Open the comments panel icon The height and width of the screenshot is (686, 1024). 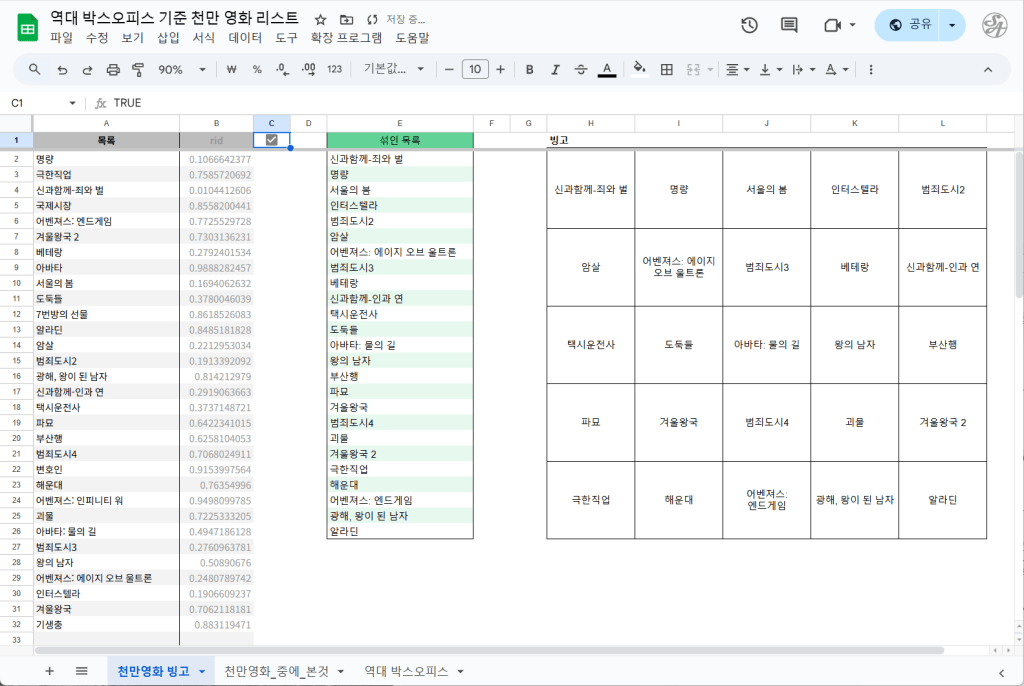tap(789, 25)
